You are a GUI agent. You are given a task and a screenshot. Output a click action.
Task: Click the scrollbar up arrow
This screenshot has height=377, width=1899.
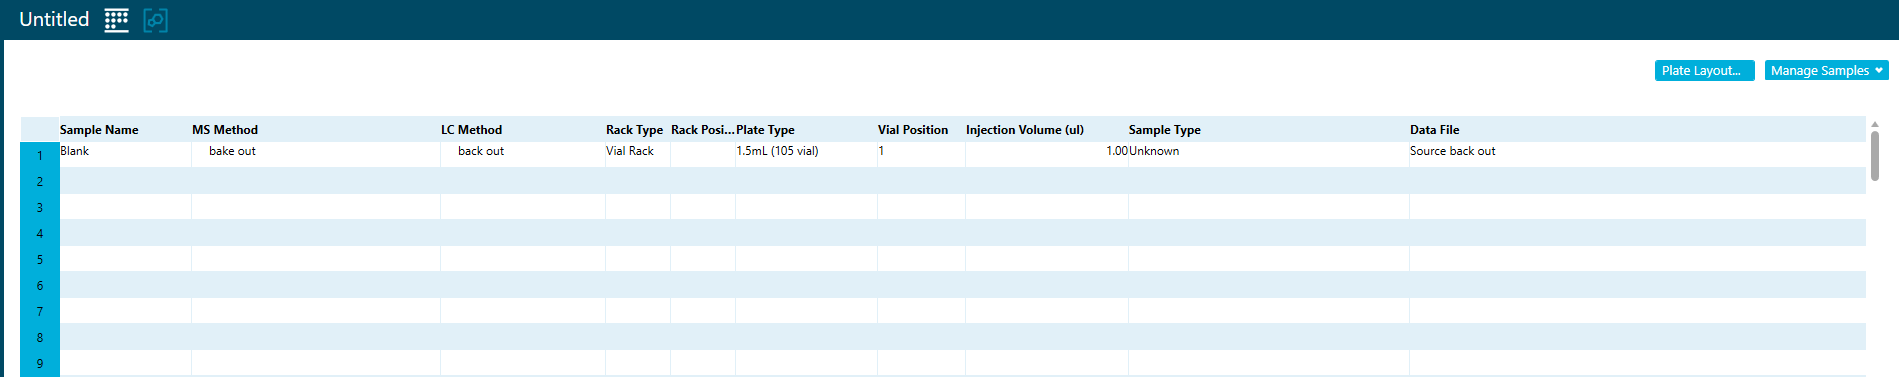[1875, 123]
